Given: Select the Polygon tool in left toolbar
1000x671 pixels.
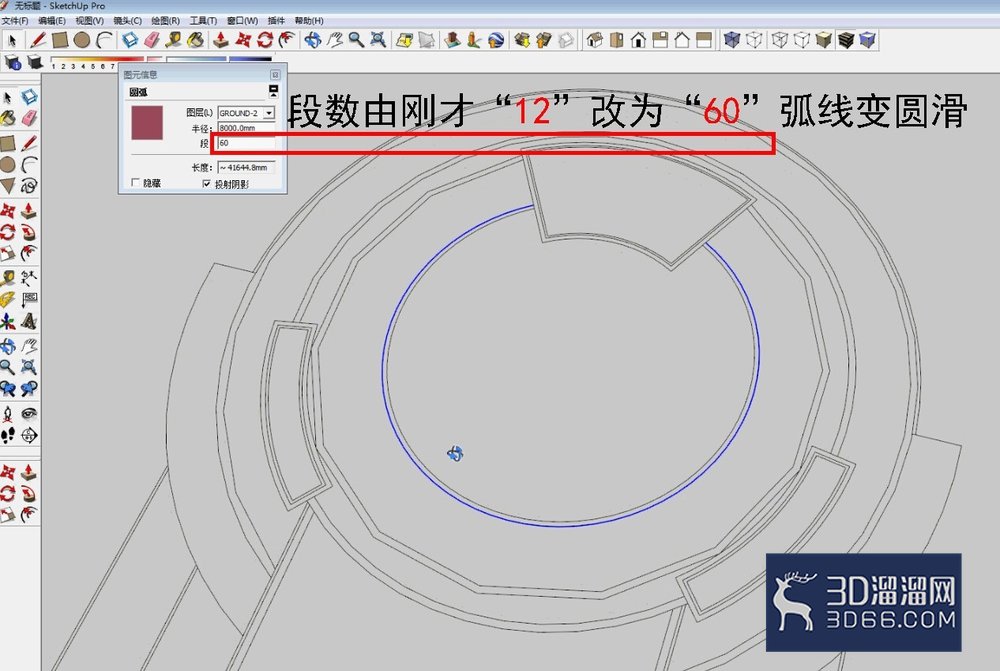Looking at the screenshot, I should coord(8,186).
